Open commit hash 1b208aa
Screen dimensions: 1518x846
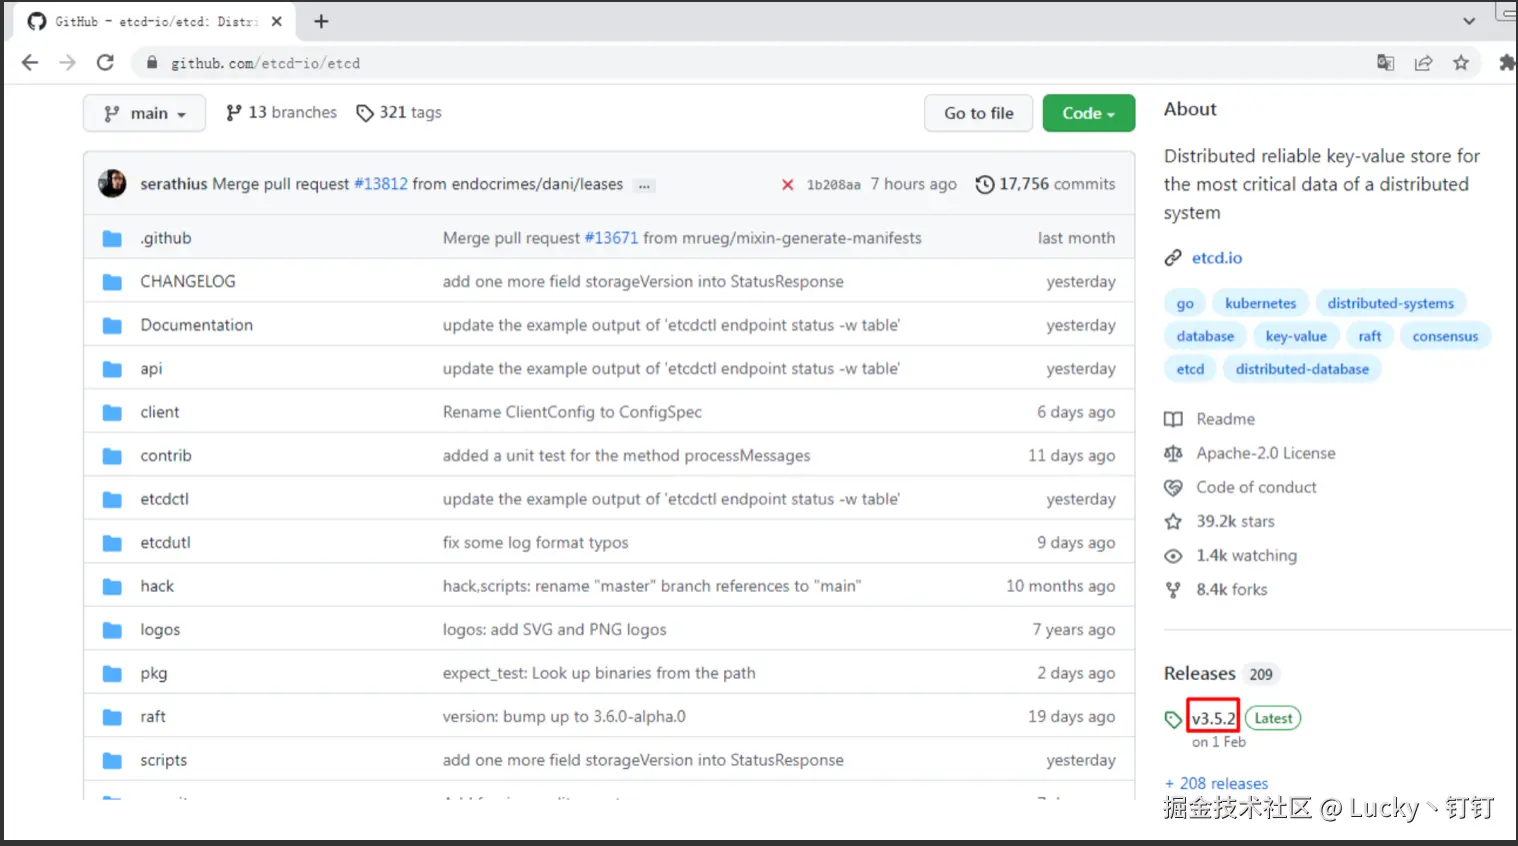pos(833,185)
